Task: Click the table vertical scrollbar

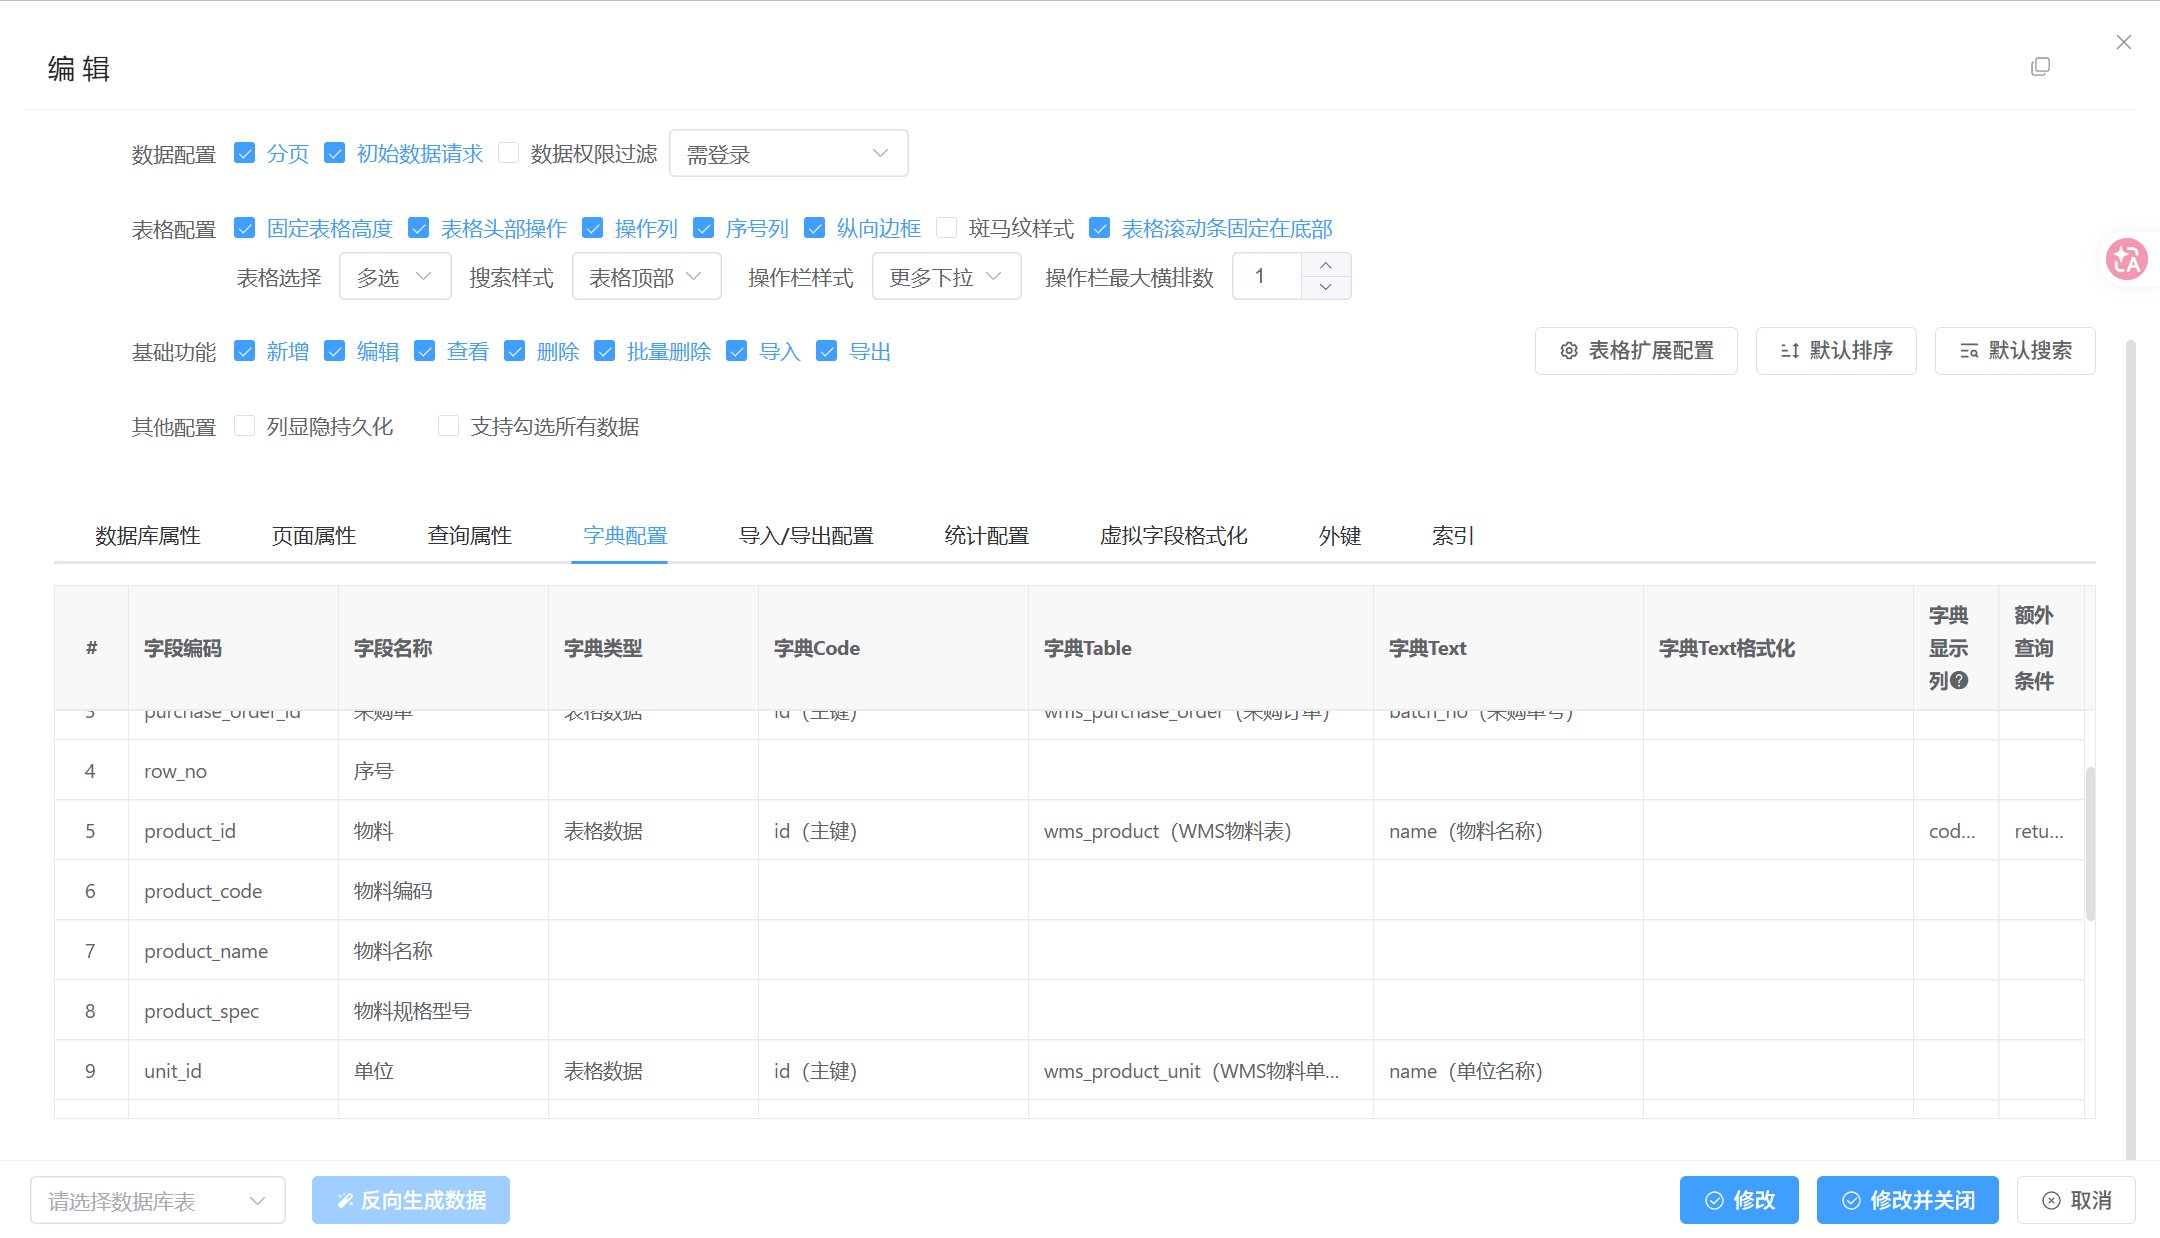Action: tap(2090, 843)
